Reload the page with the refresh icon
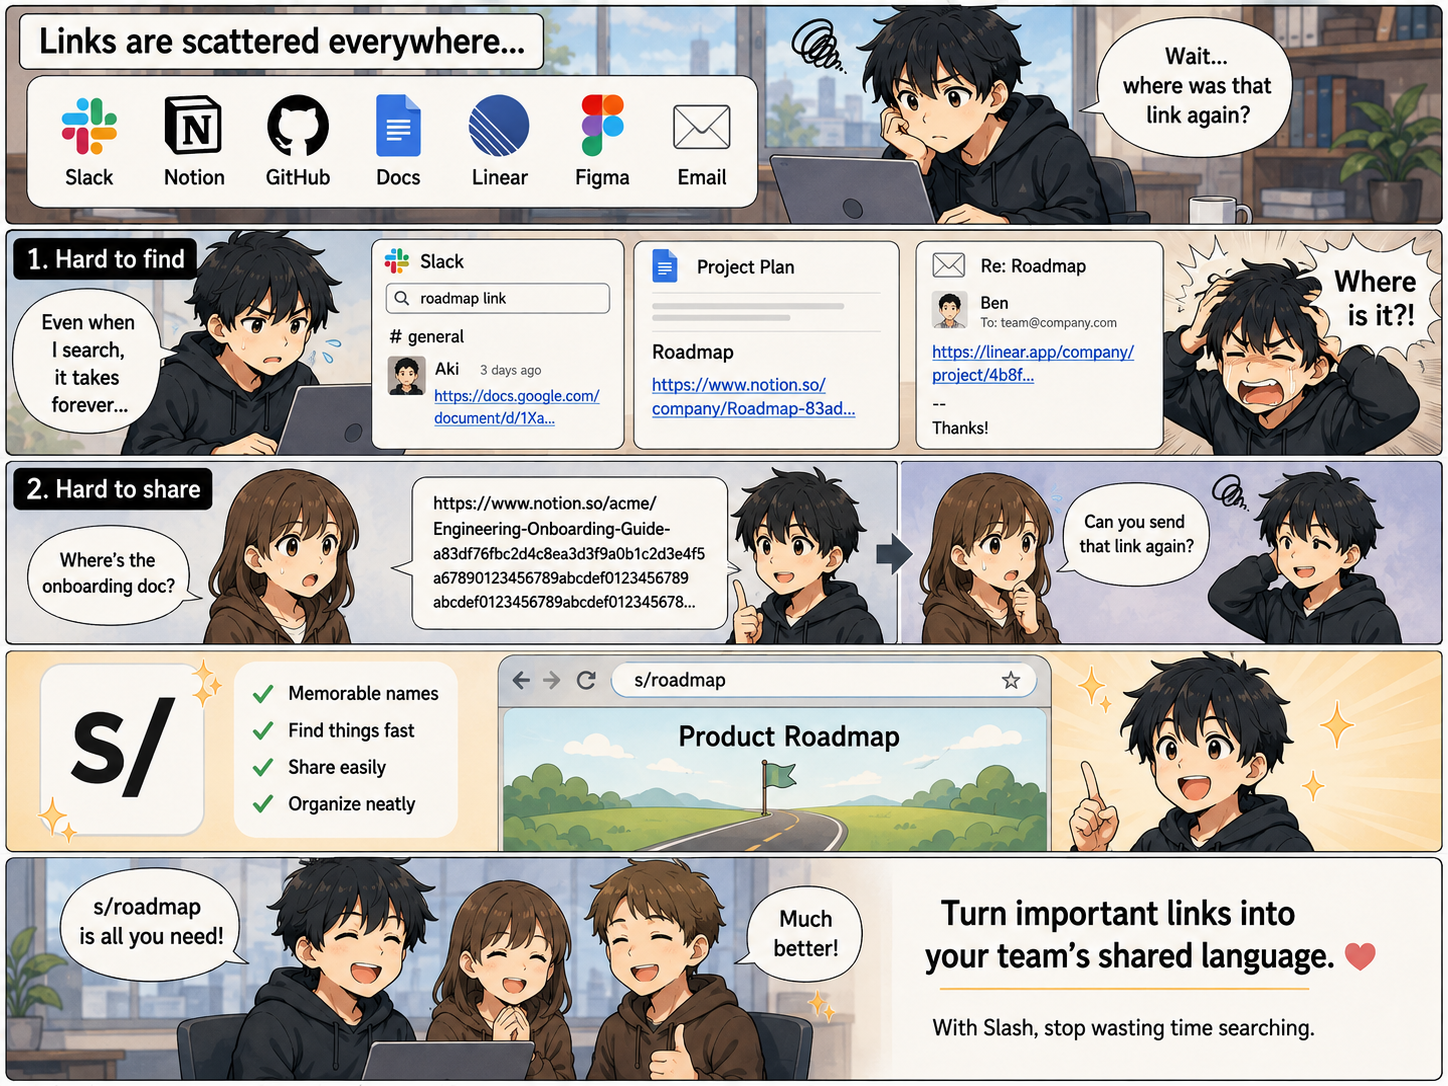The width and height of the screenshot is (1448, 1086). click(586, 680)
